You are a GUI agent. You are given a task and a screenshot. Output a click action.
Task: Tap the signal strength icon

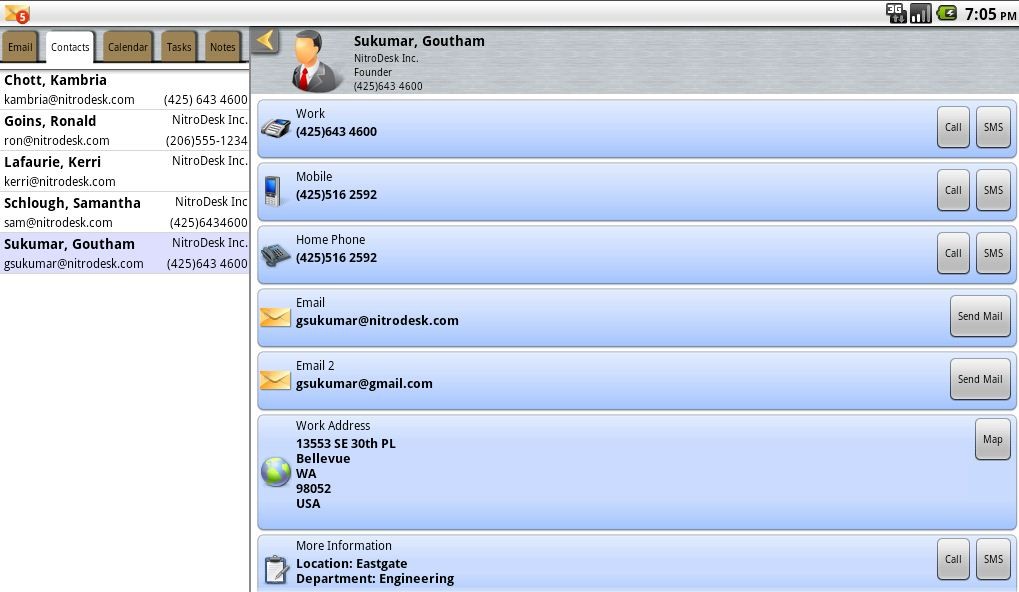point(921,13)
